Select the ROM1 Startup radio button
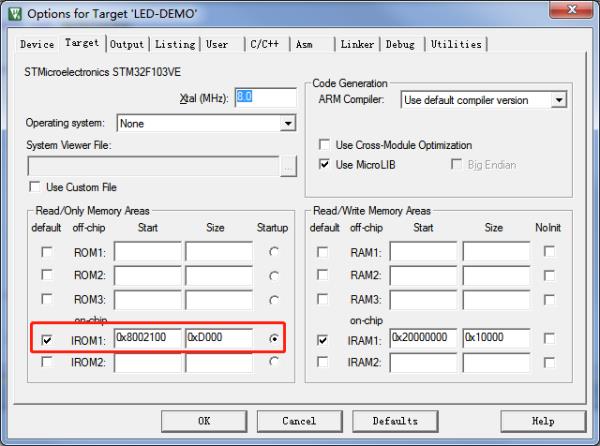This screenshot has height=446, width=600. click(x=273, y=252)
